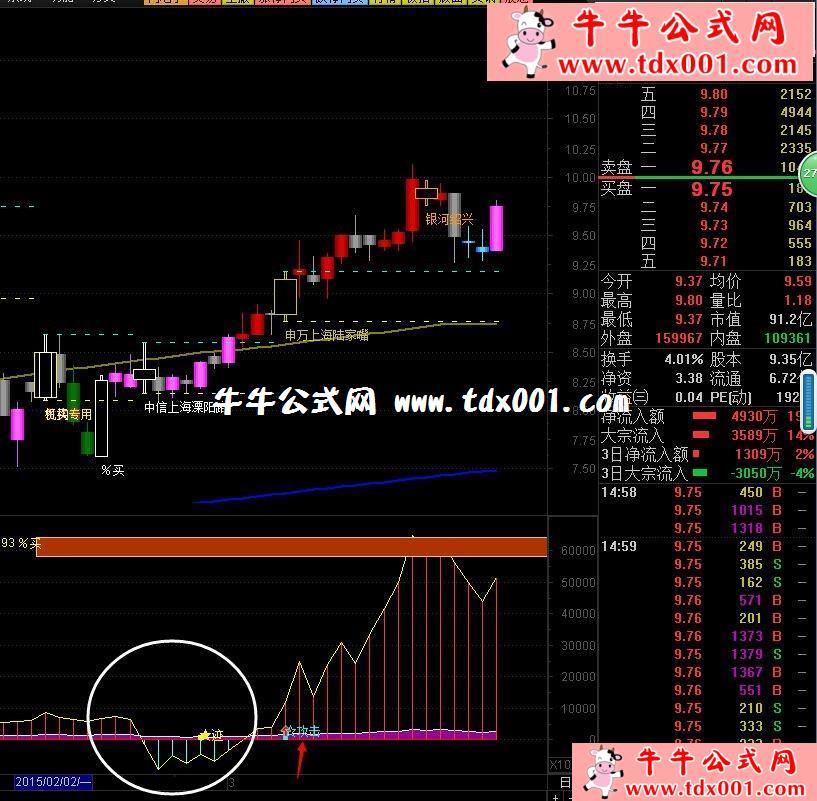Select the trade row with volume 1318
Screen dimensions: 817x801
tap(706, 528)
